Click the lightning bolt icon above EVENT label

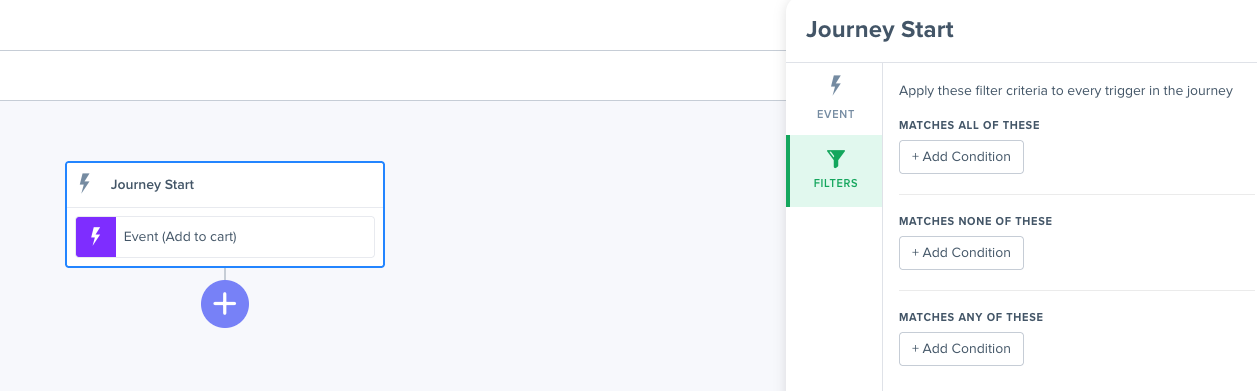pyautogui.click(x=835, y=86)
